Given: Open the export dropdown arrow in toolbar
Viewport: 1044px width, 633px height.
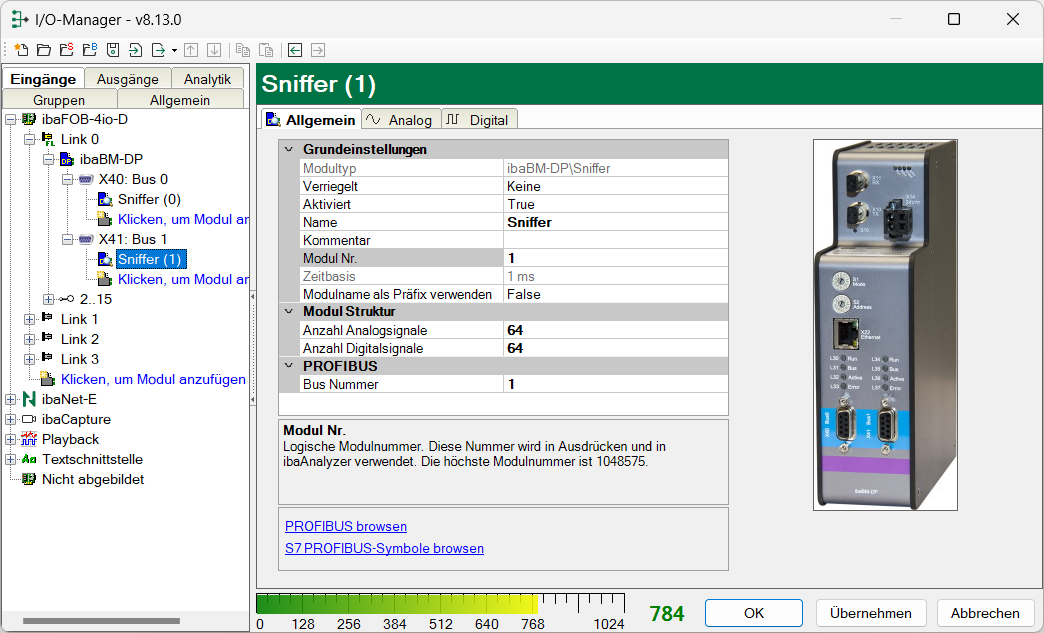Looking at the screenshot, I should tap(174, 51).
